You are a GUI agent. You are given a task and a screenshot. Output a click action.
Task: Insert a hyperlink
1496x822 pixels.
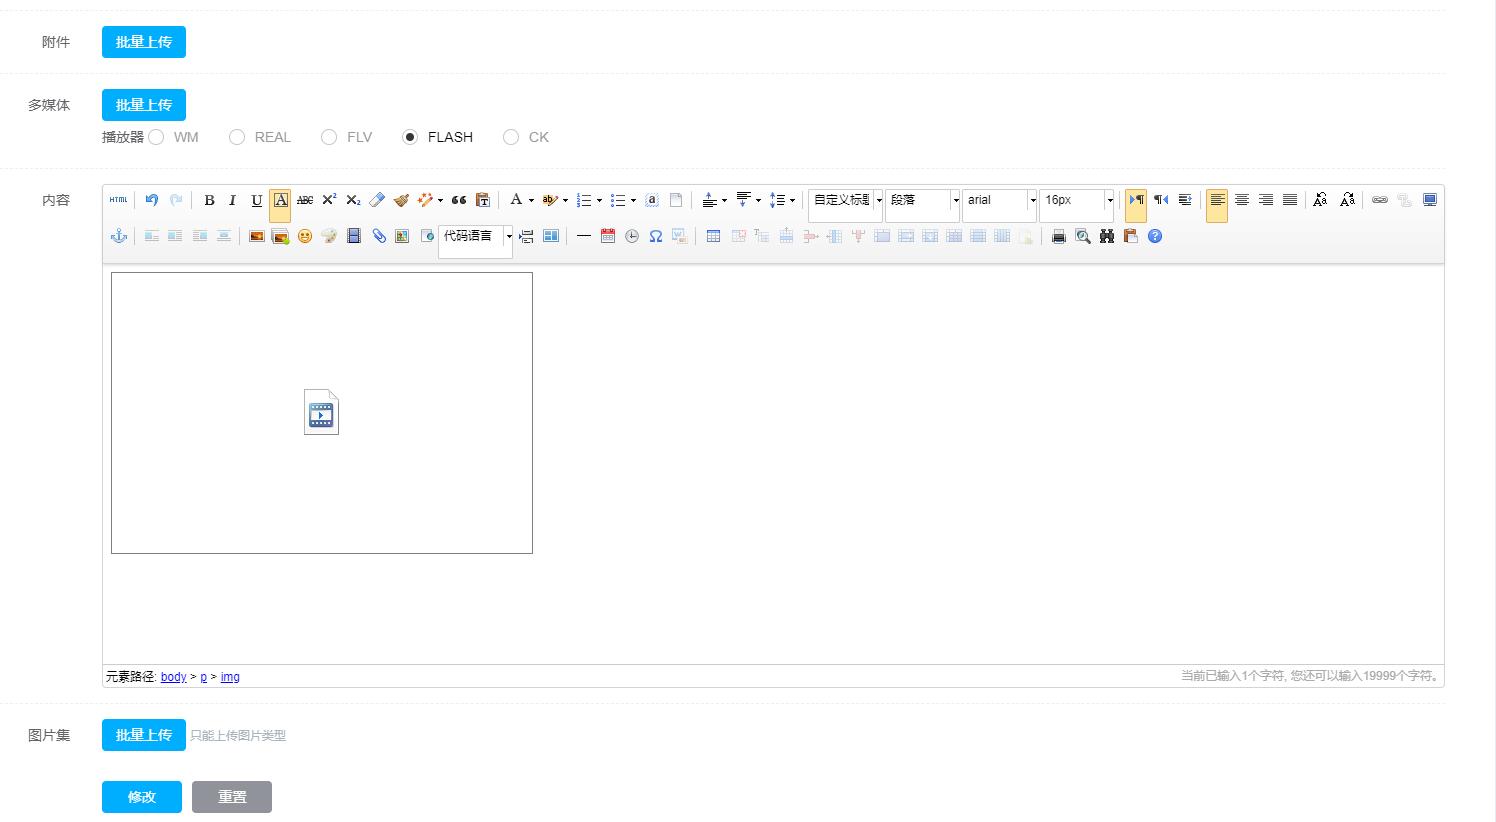1380,200
